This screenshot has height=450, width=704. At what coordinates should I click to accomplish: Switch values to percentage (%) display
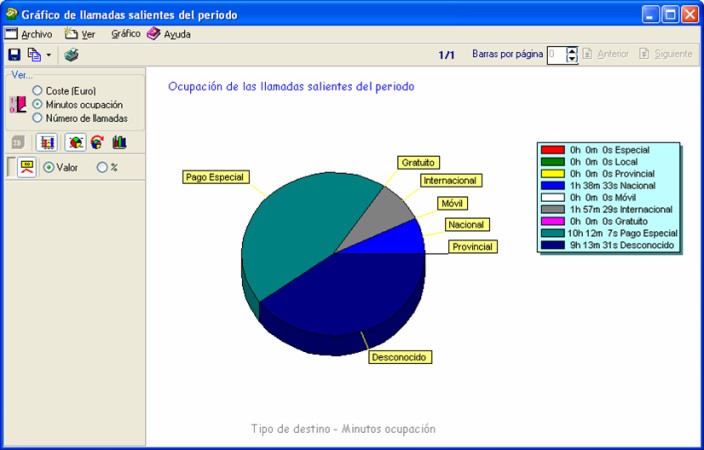pos(101,167)
